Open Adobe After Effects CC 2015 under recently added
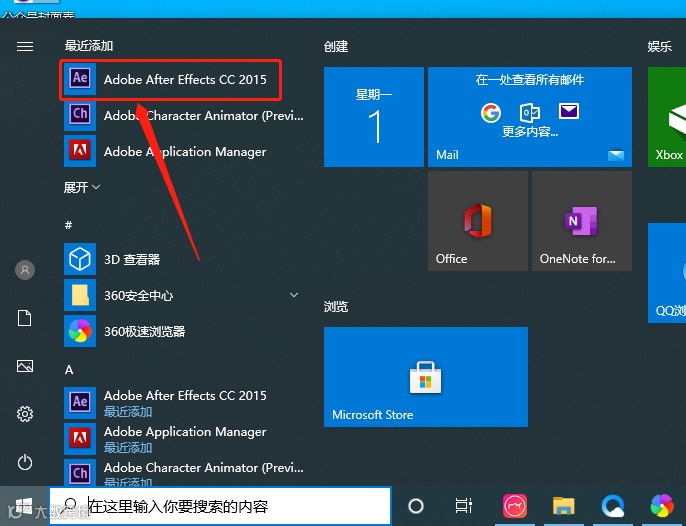Image resolution: width=686 pixels, height=526 pixels. coord(171,80)
